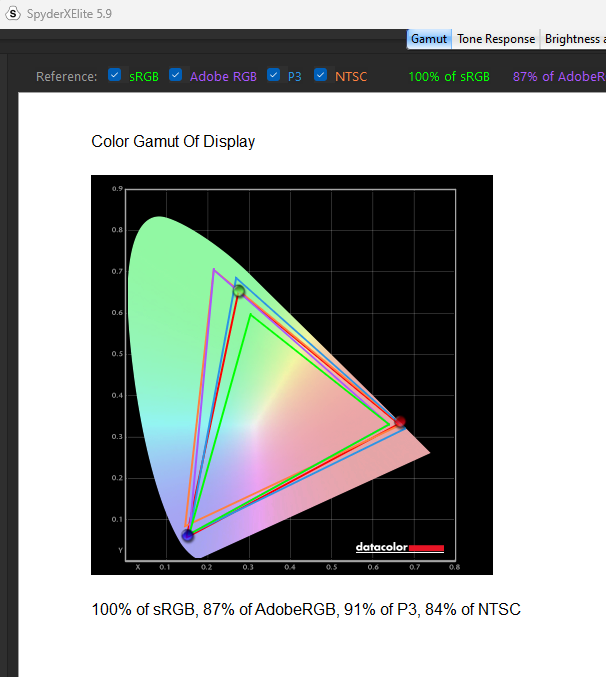Click the green "100% of sRGB" readout

[449, 76]
